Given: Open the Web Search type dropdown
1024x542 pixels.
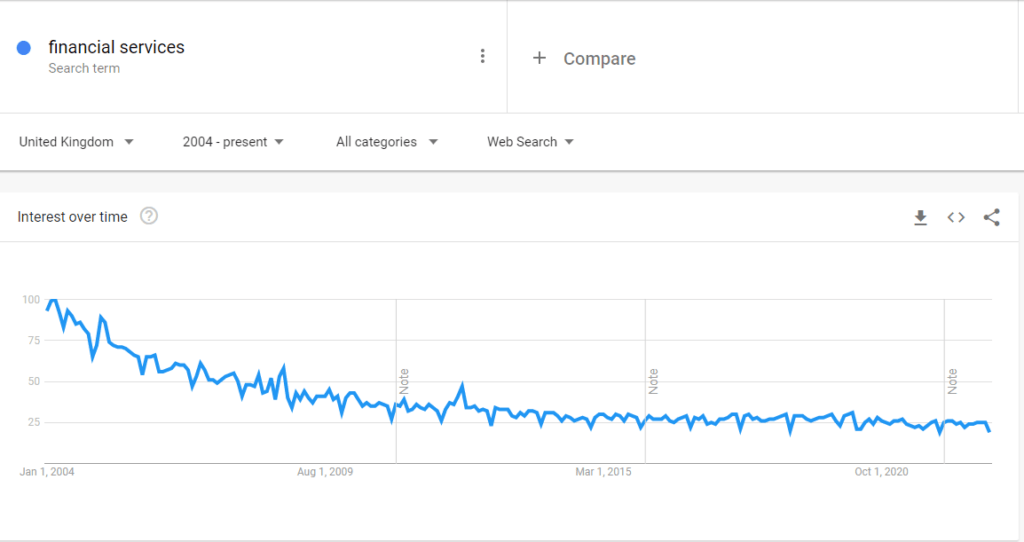Looking at the screenshot, I should point(530,142).
